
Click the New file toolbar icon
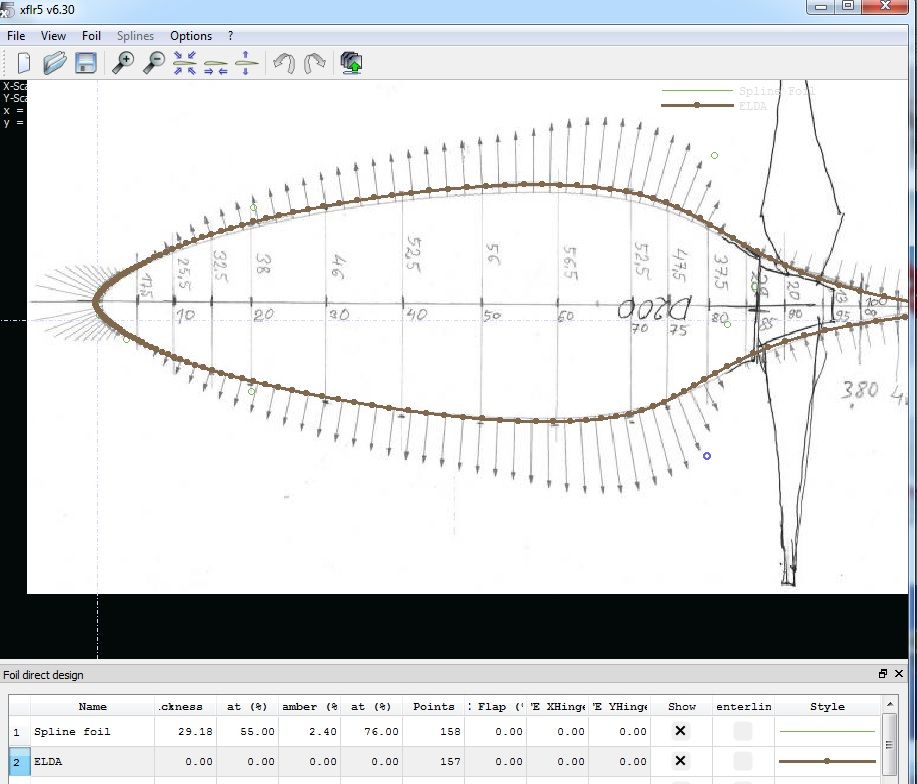22,63
